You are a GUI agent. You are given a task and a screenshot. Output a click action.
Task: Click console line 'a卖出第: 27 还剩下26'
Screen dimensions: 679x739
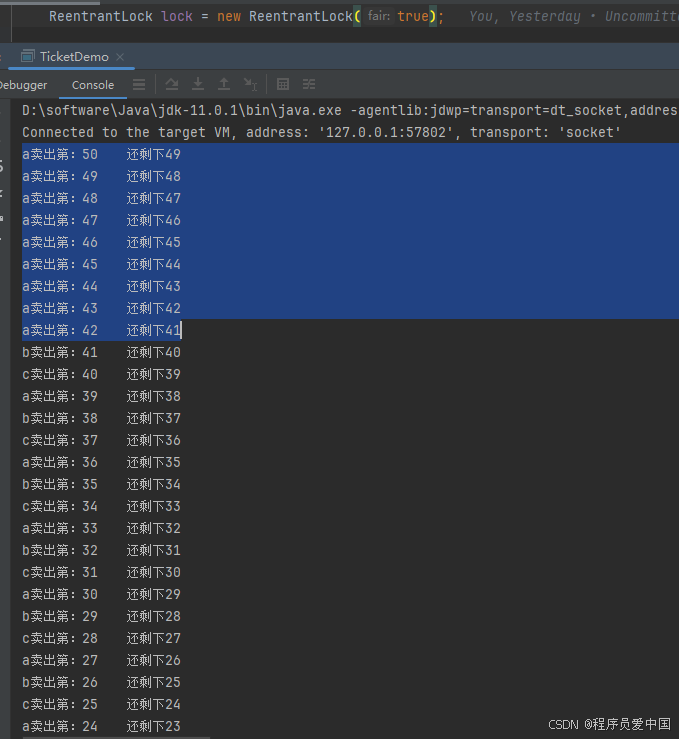pos(101,660)
